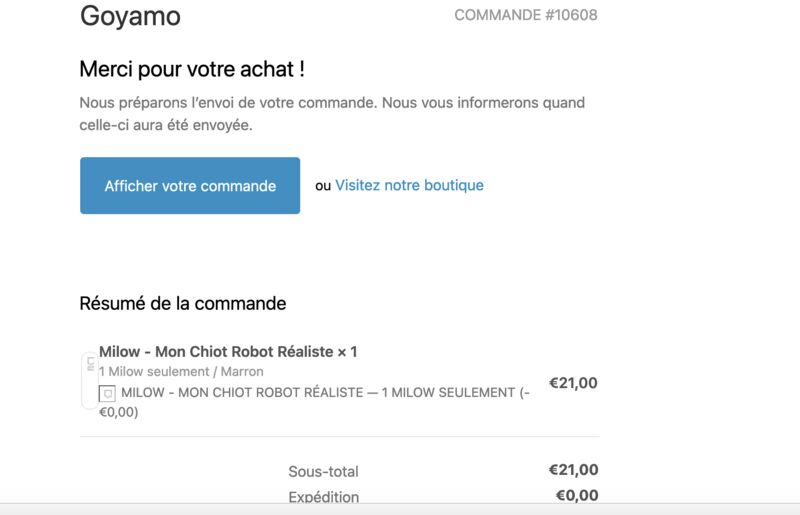Open the Afficher votre commande button
This screenshot has width=800, height=515.
(x=190, y=186)
